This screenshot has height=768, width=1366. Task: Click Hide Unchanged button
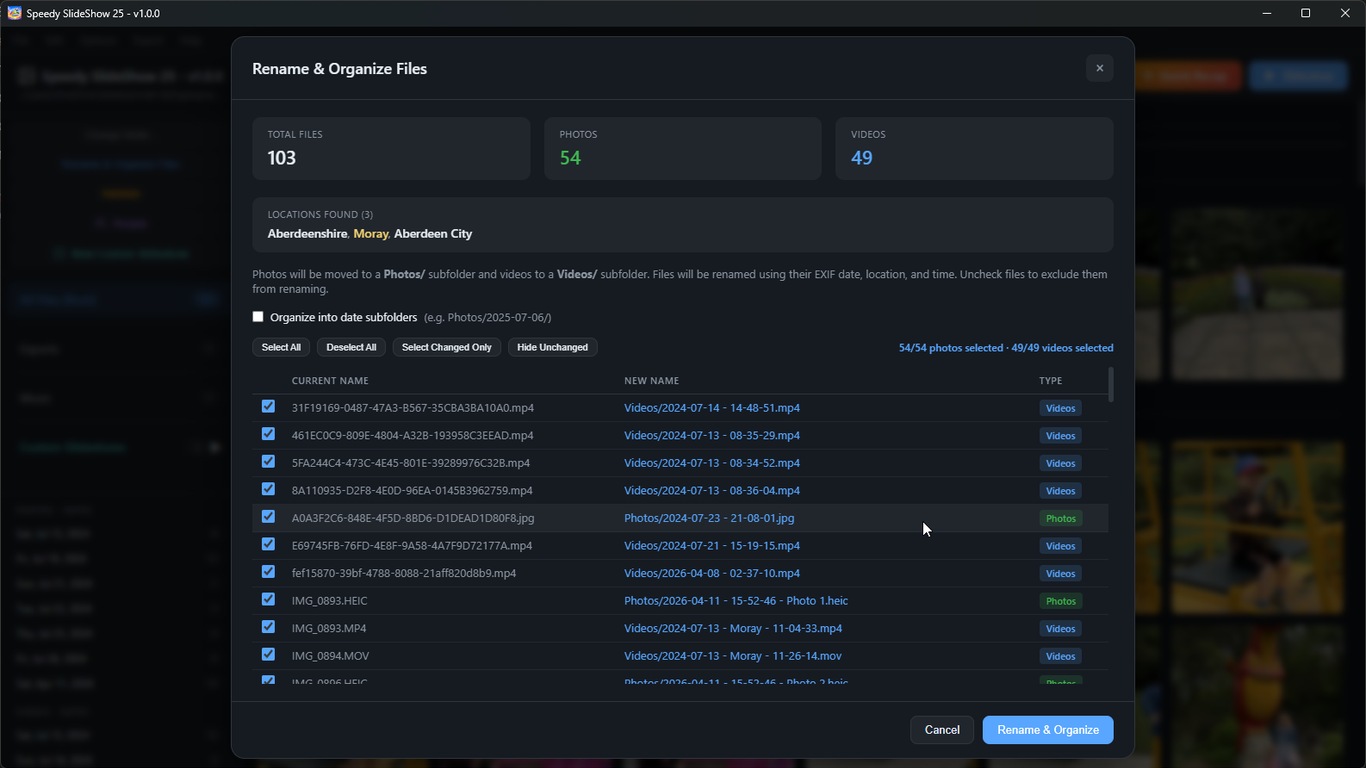click(552, 347)
